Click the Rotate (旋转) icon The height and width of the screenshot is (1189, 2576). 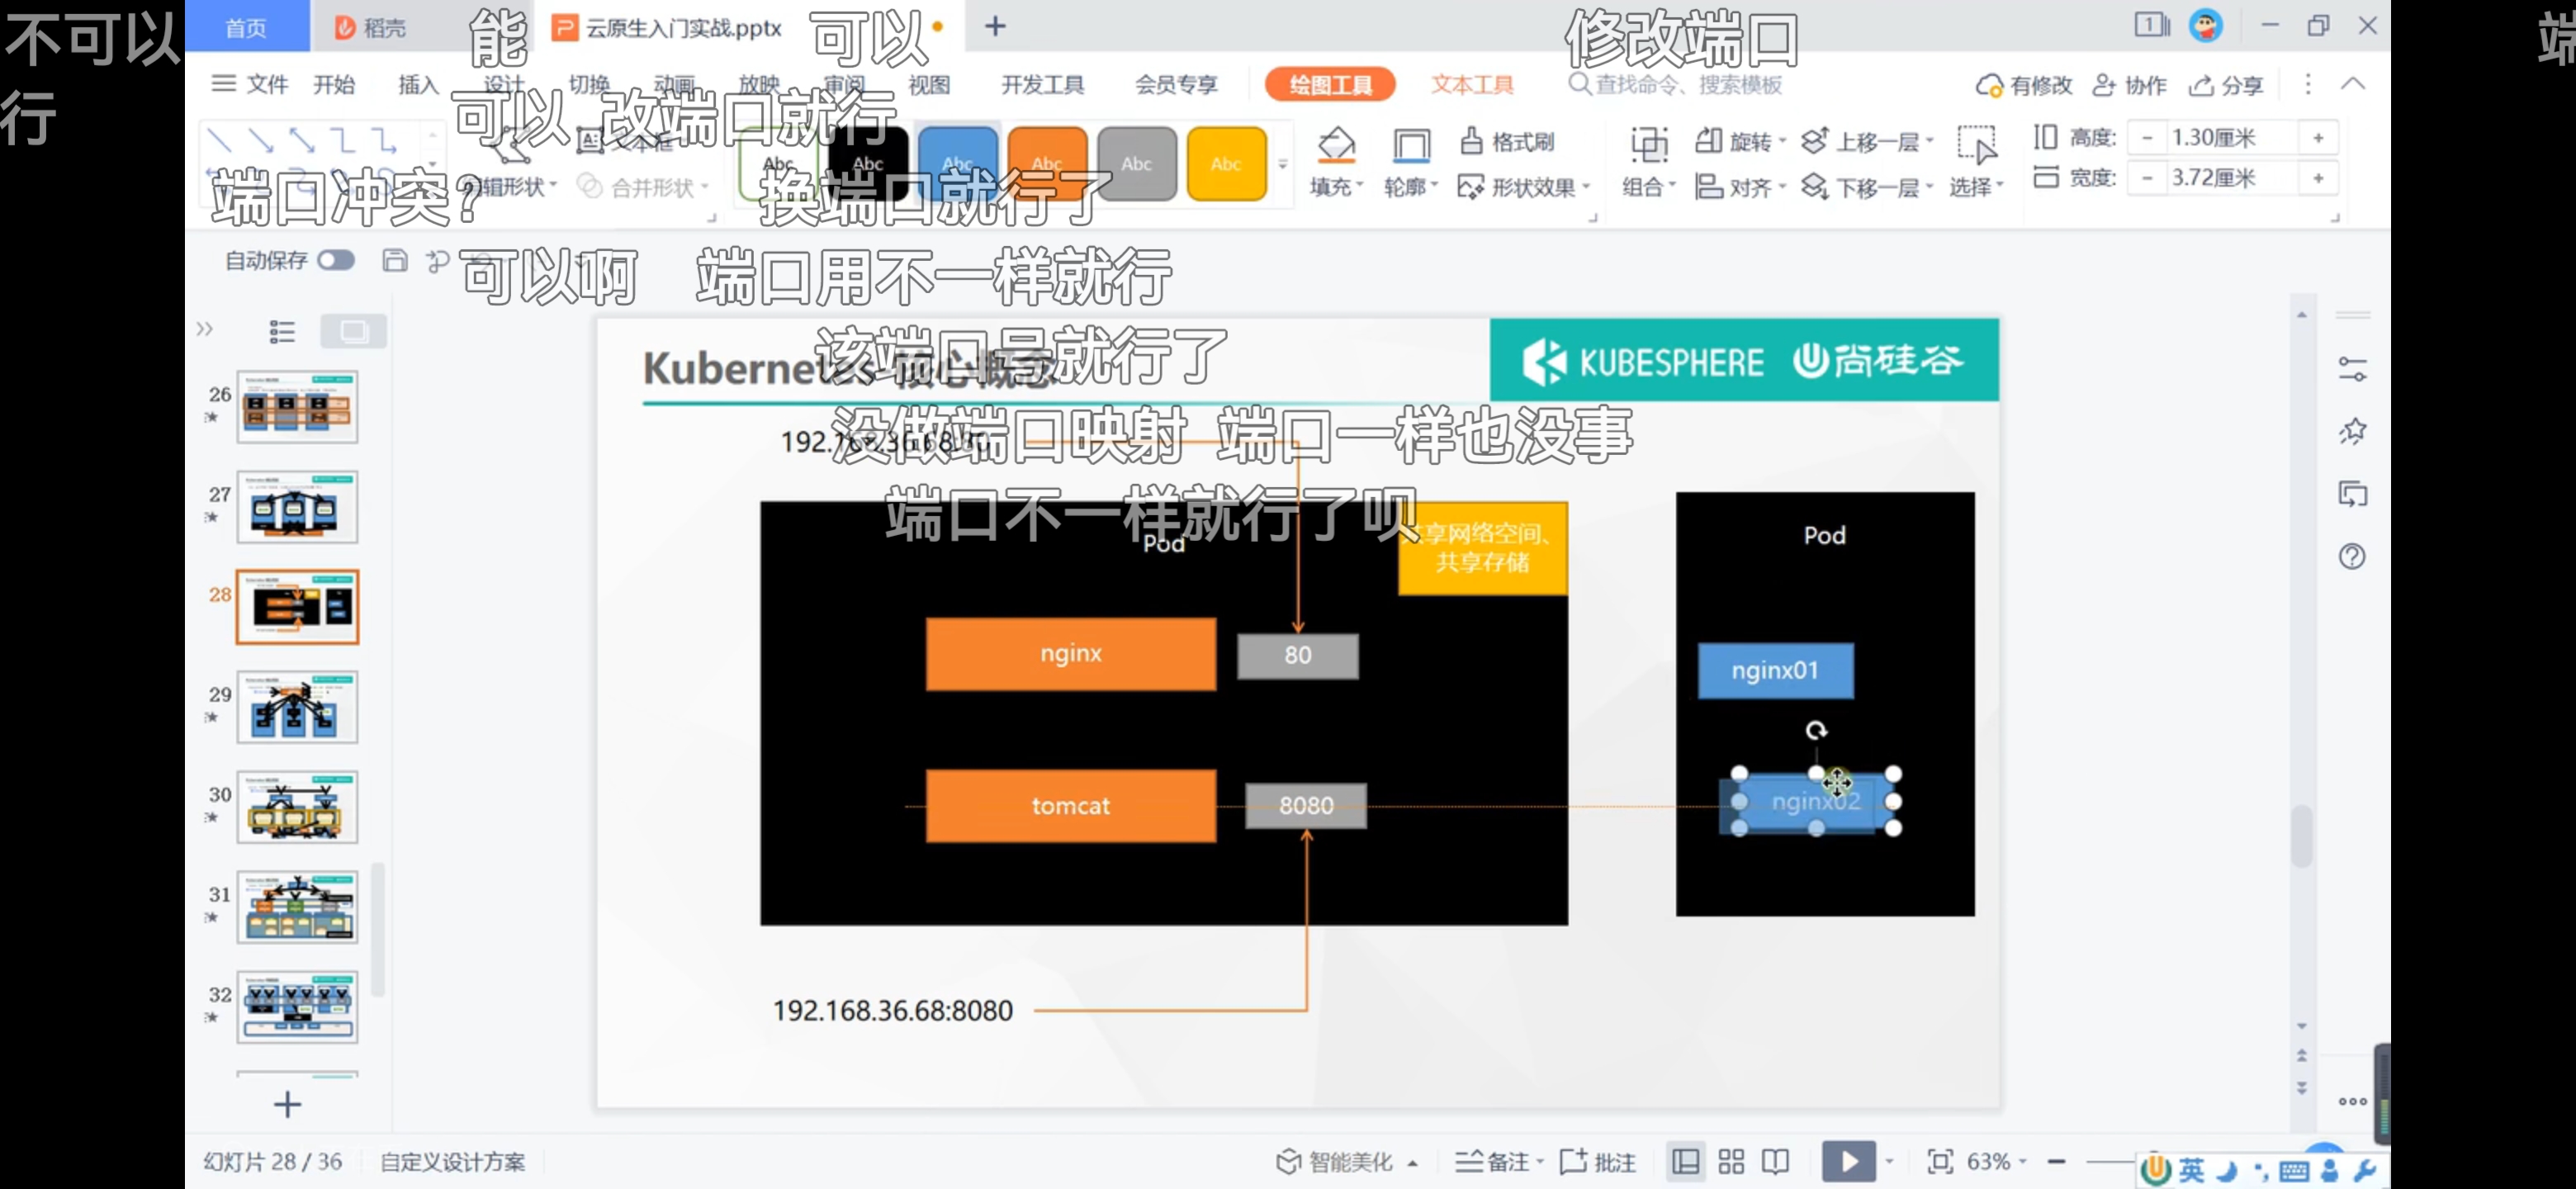pyautogui.click(x=1708, y=141)
